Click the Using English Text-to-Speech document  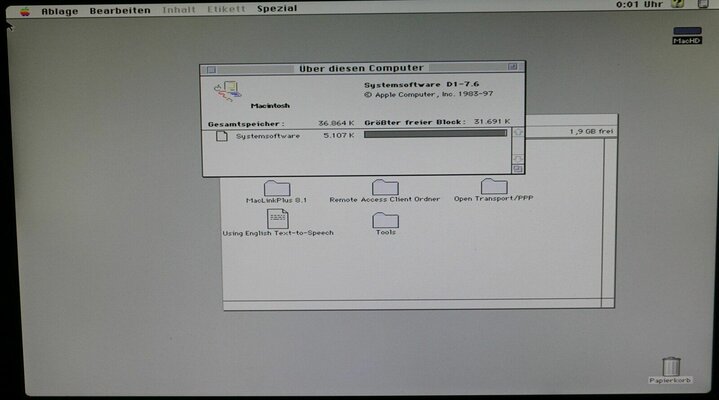pos(277,219)
